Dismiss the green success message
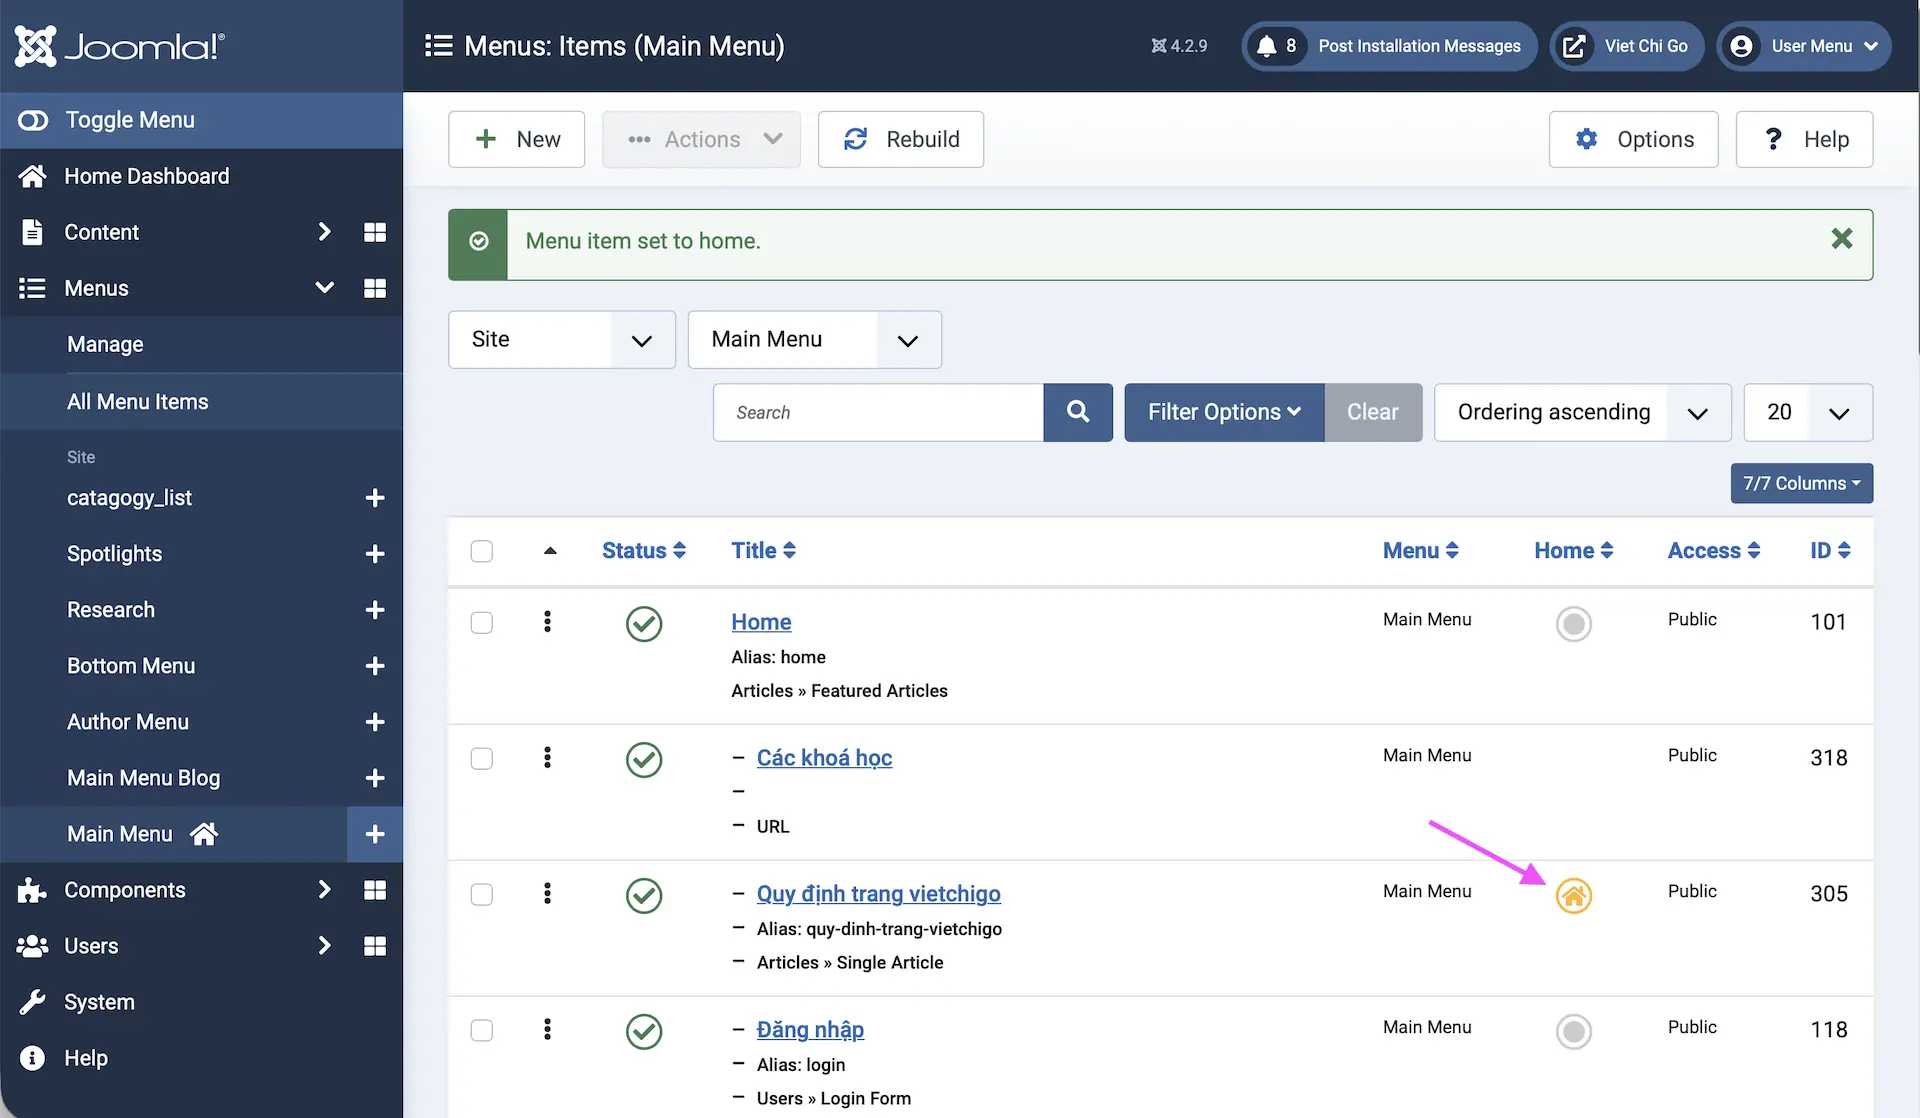1920x1118 pixels. click(x=1841, y=239)
